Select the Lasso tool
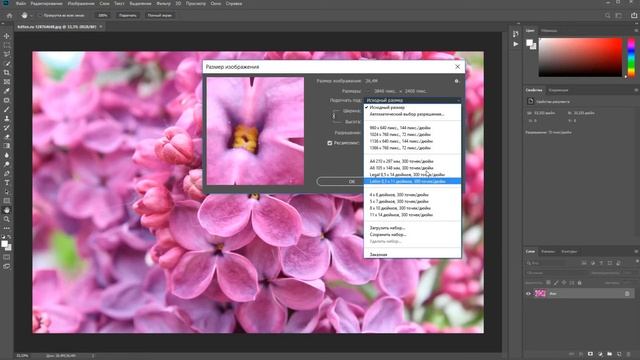 [x=7, y=54]
